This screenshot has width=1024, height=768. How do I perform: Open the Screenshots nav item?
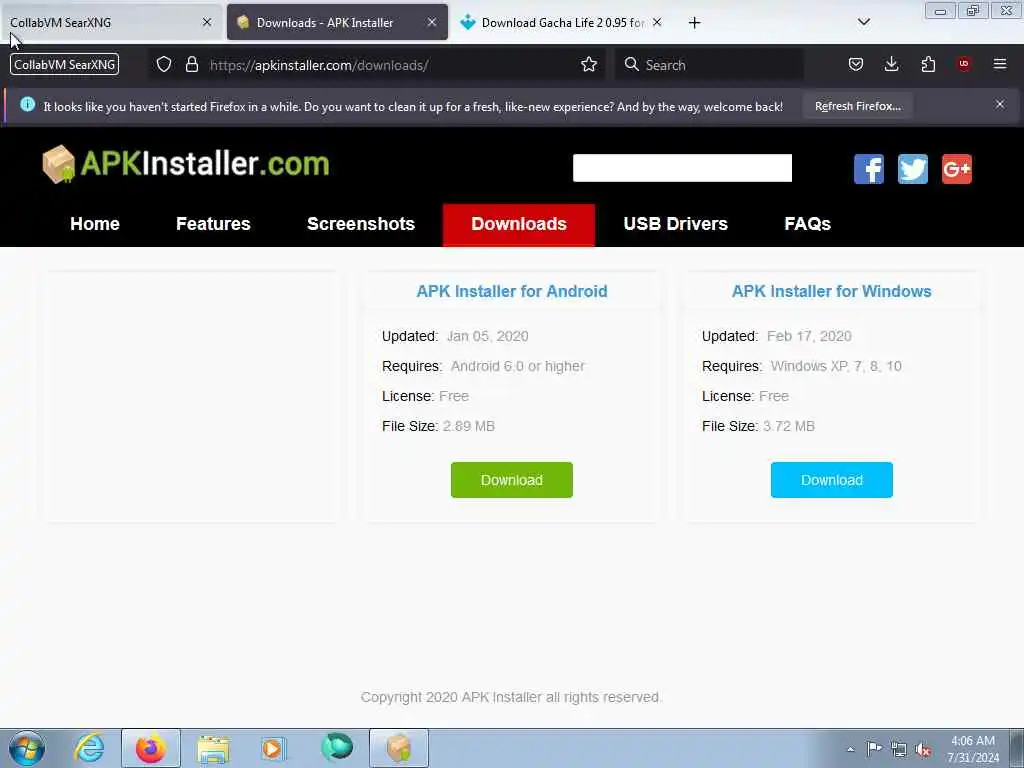click(x=361, y=224)
